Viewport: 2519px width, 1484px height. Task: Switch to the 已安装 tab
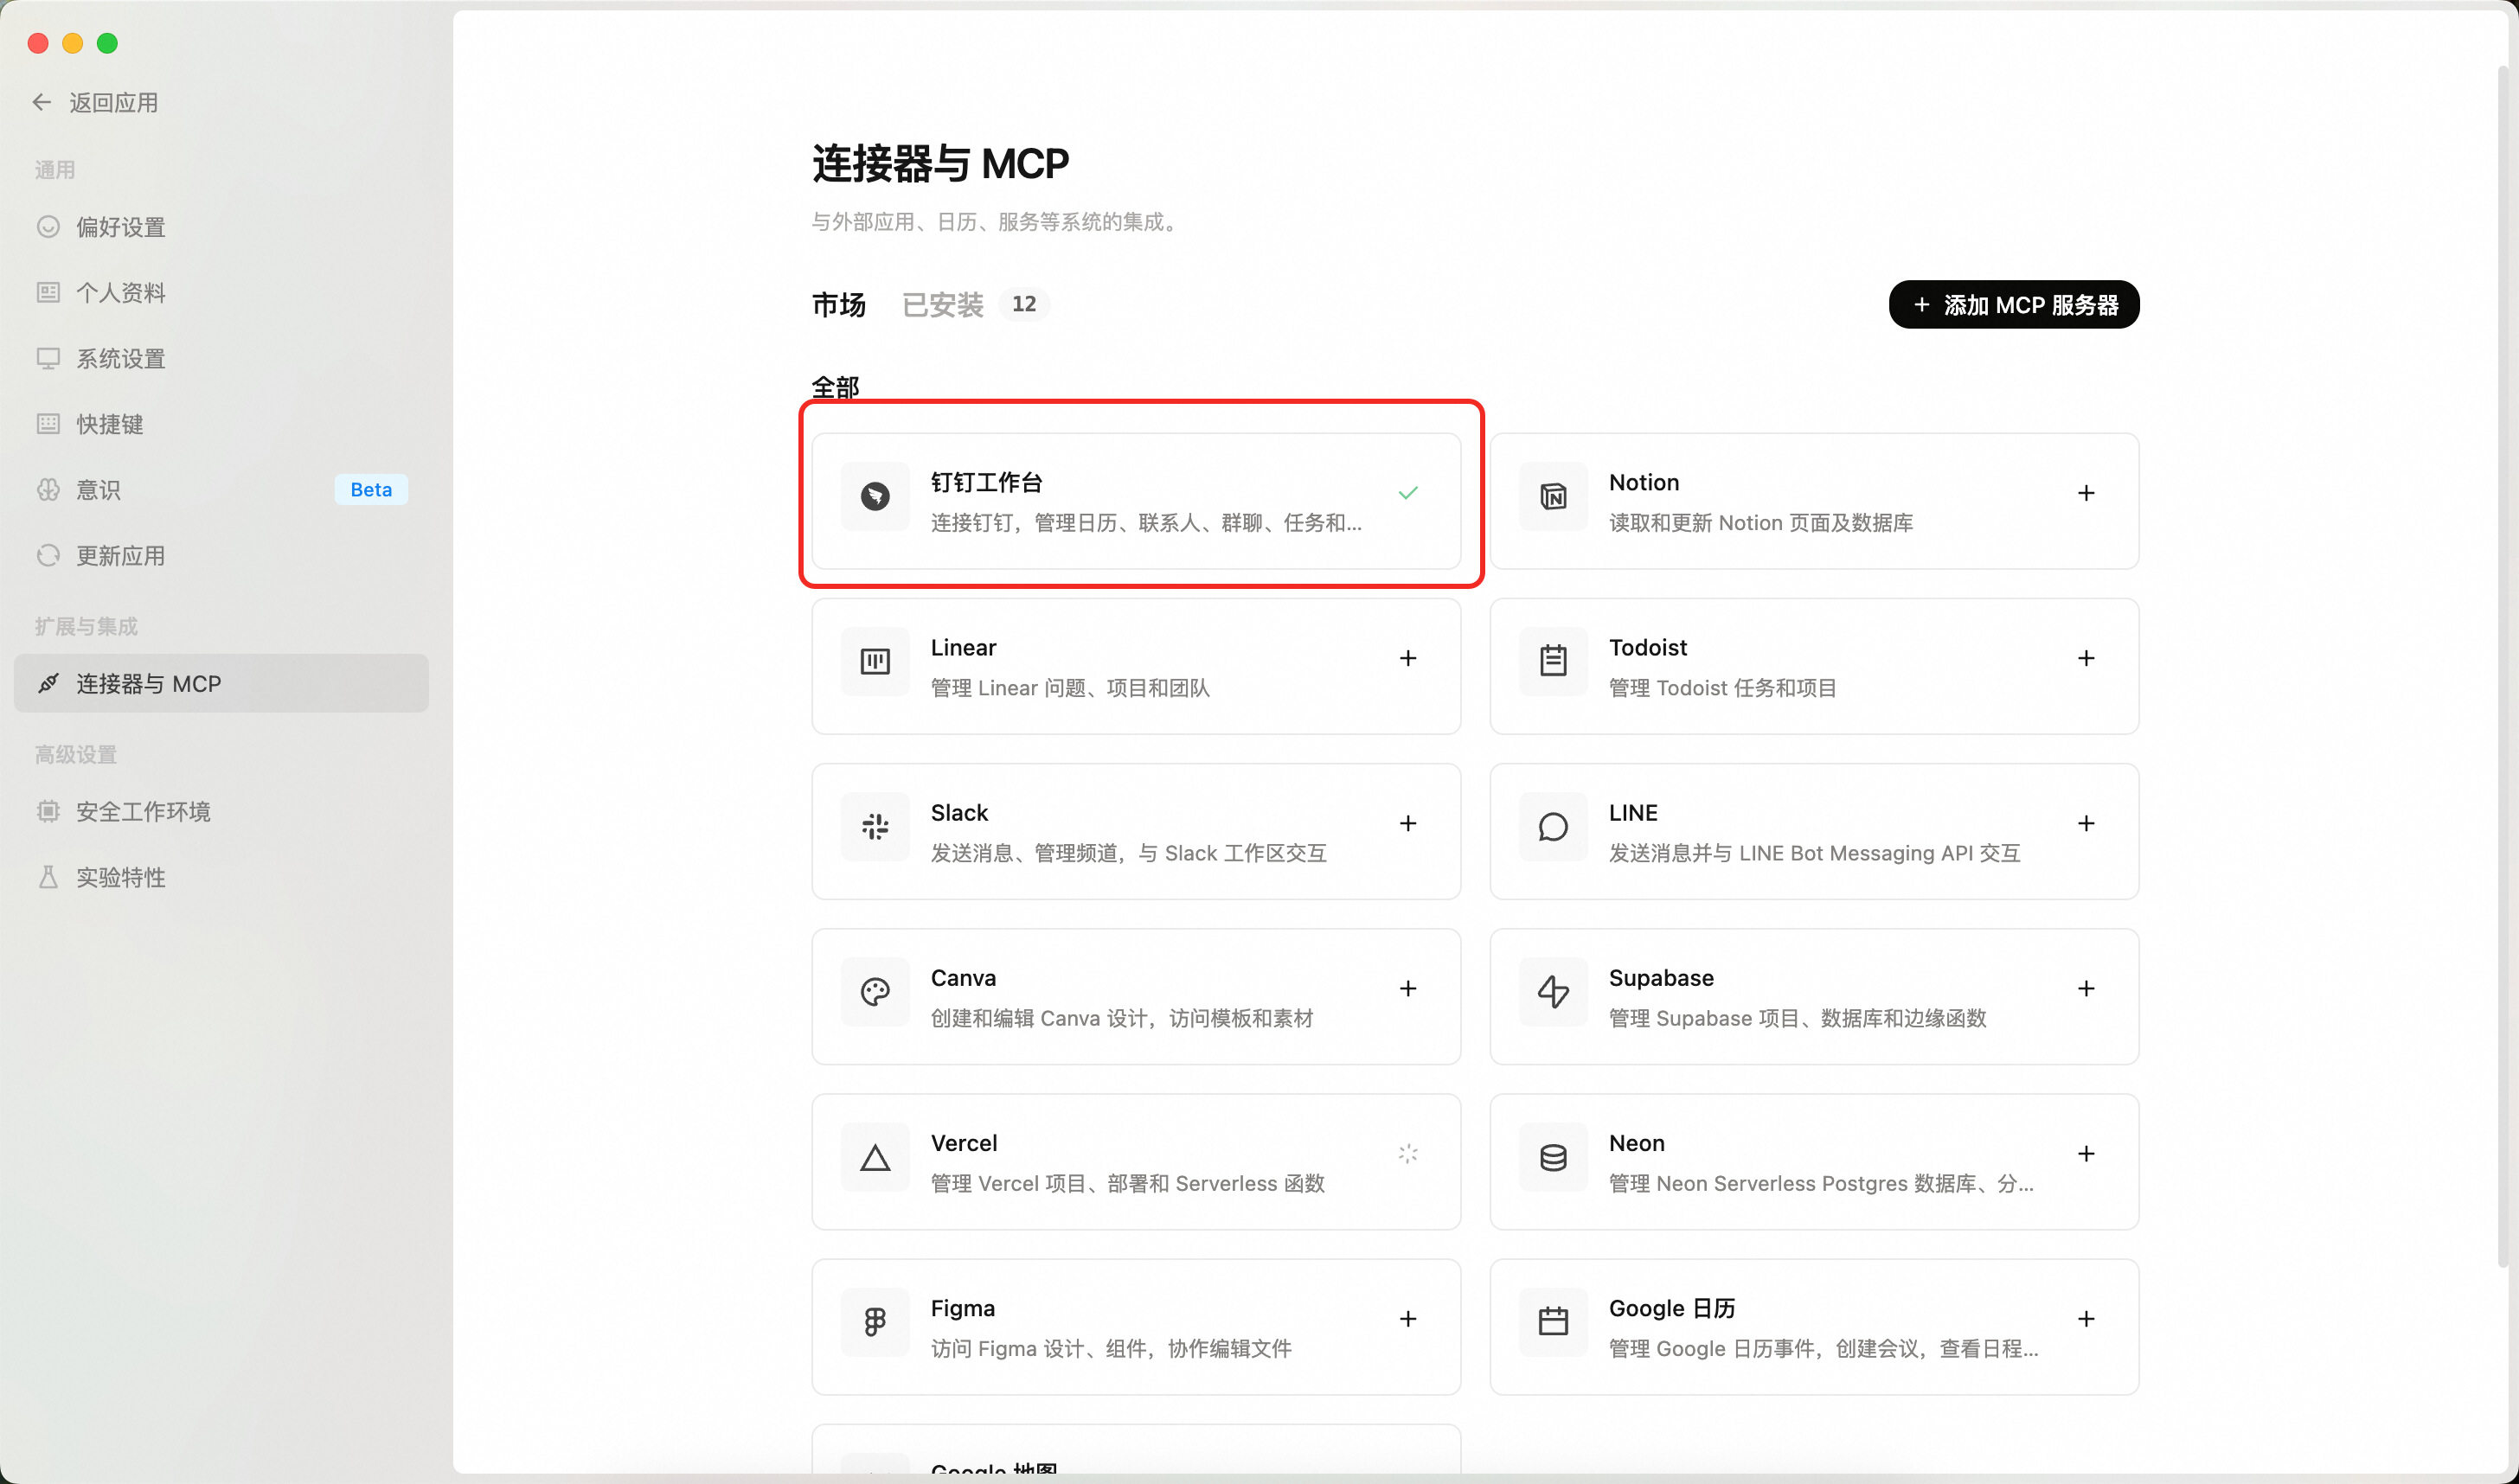click(943, 305)
